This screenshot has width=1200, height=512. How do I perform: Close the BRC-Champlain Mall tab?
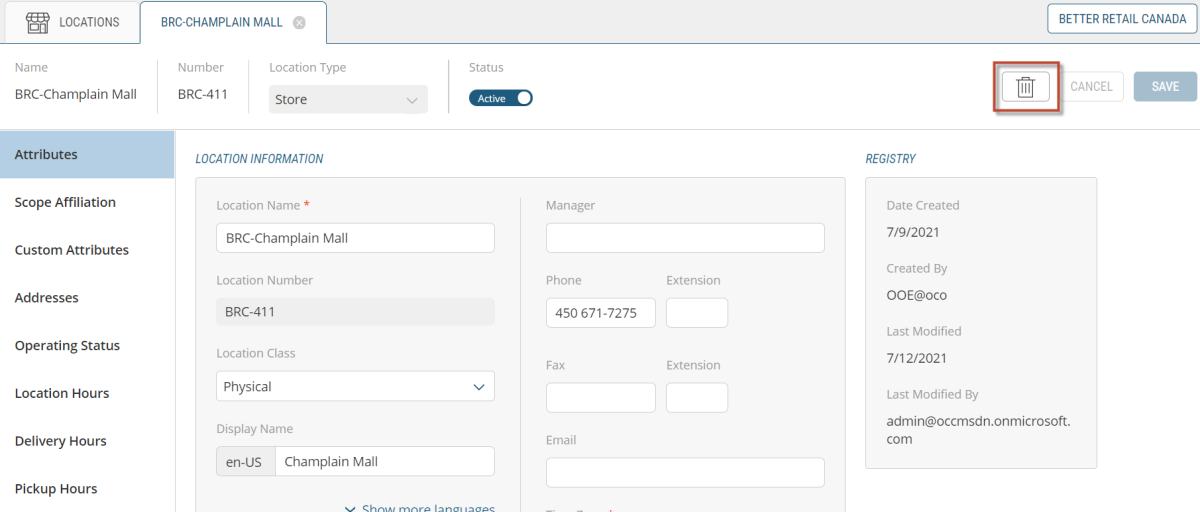click(299, 22)
